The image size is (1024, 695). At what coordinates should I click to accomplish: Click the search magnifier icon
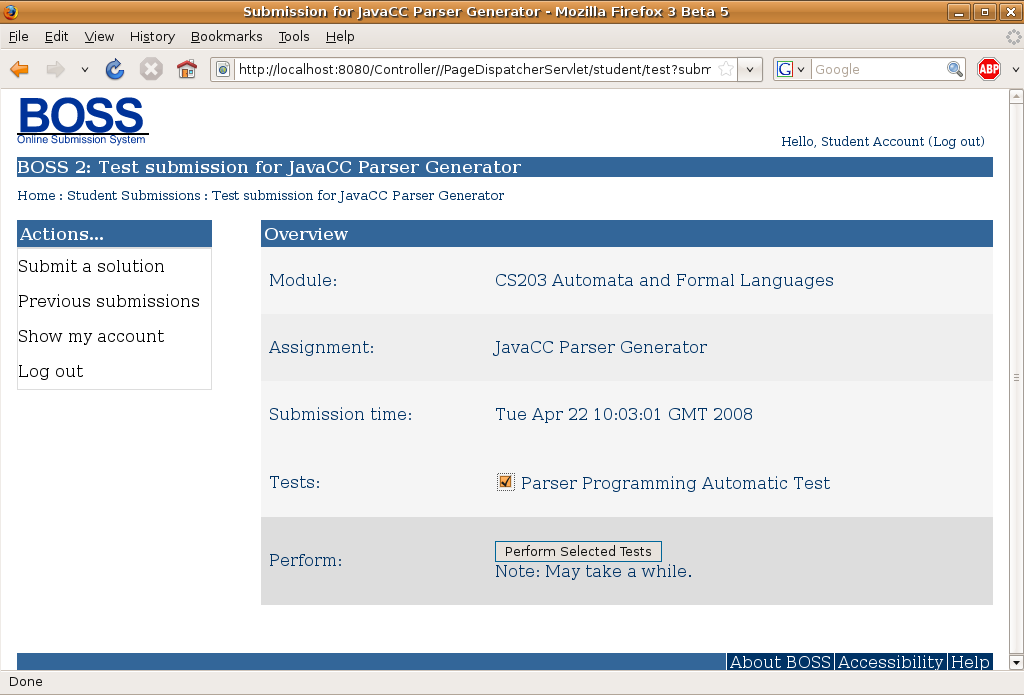click(956, 69)
